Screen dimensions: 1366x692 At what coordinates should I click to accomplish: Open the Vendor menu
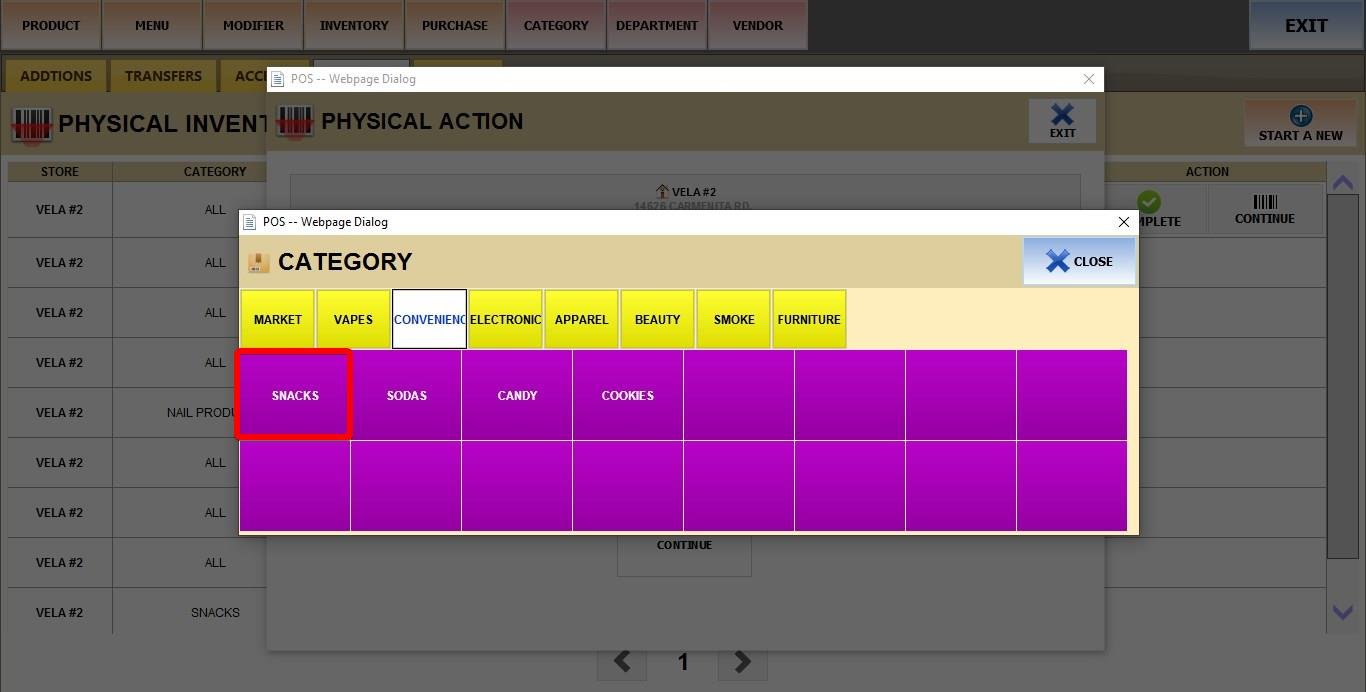coord(758,25)
